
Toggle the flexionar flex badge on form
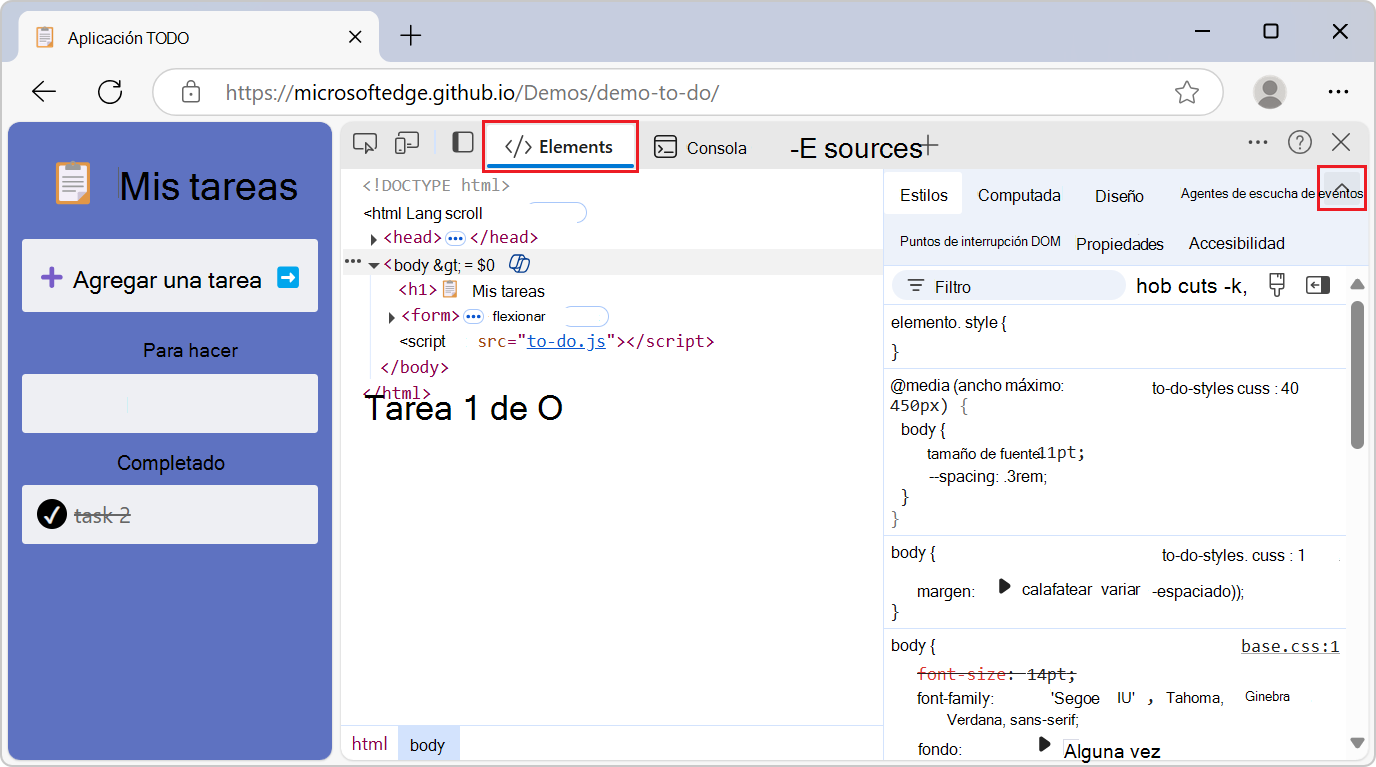[518, 317]
